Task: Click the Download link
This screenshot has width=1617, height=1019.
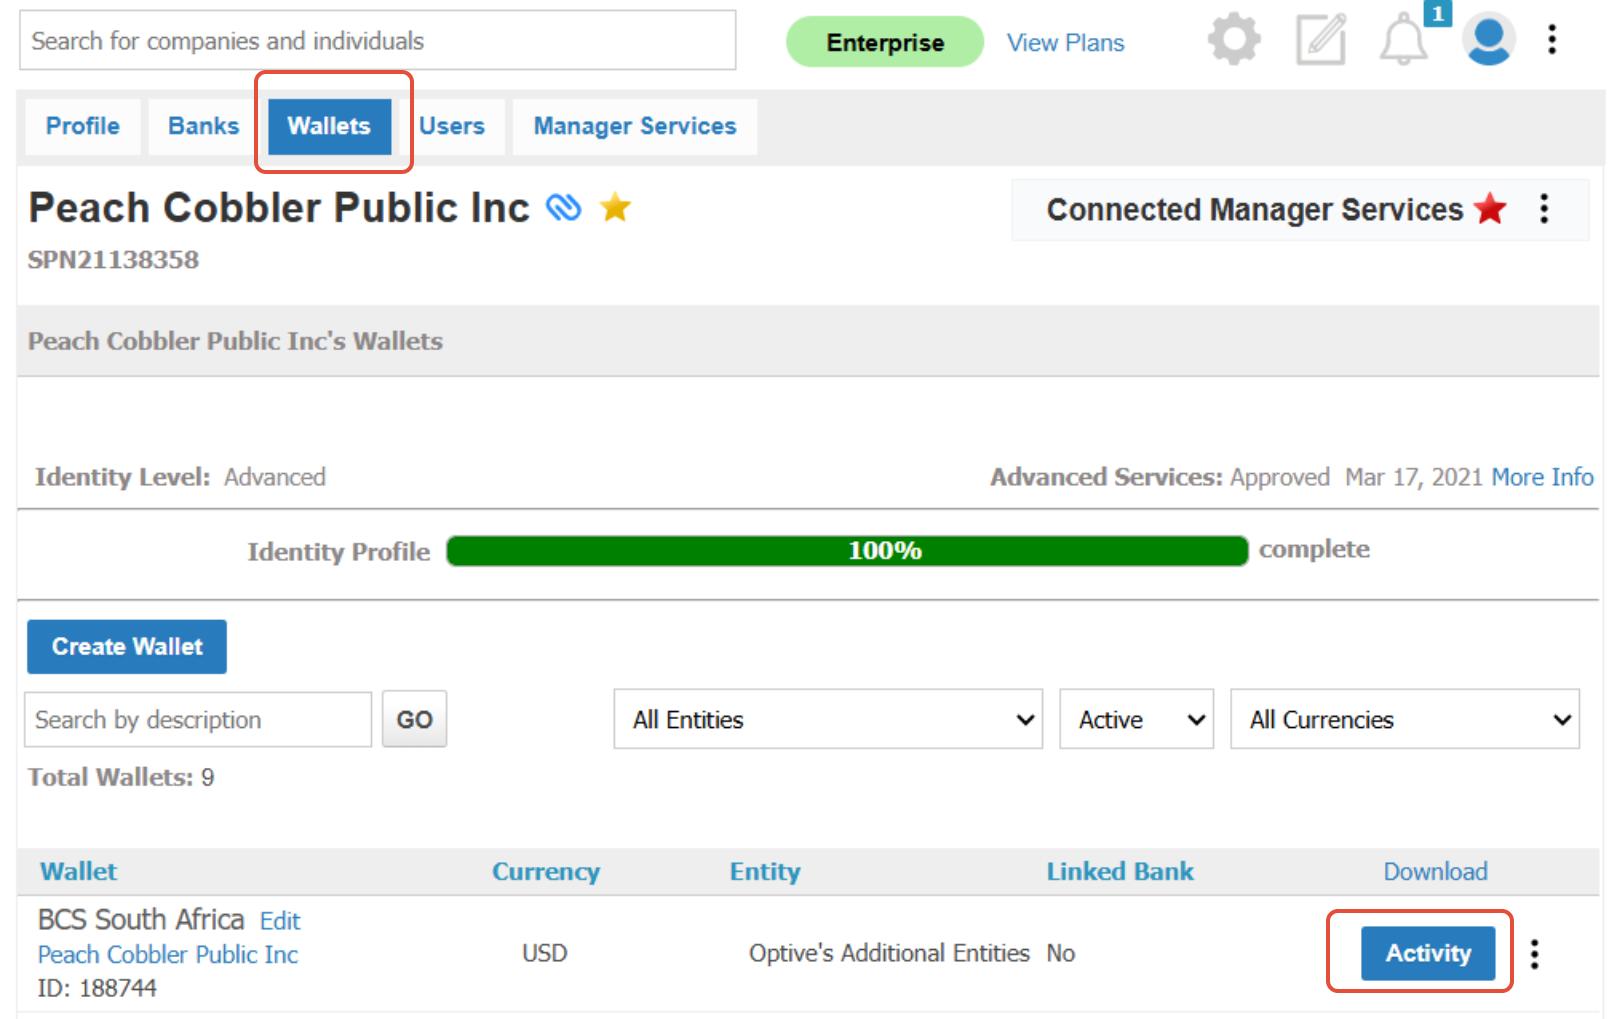Action: tap(1435, 871)
